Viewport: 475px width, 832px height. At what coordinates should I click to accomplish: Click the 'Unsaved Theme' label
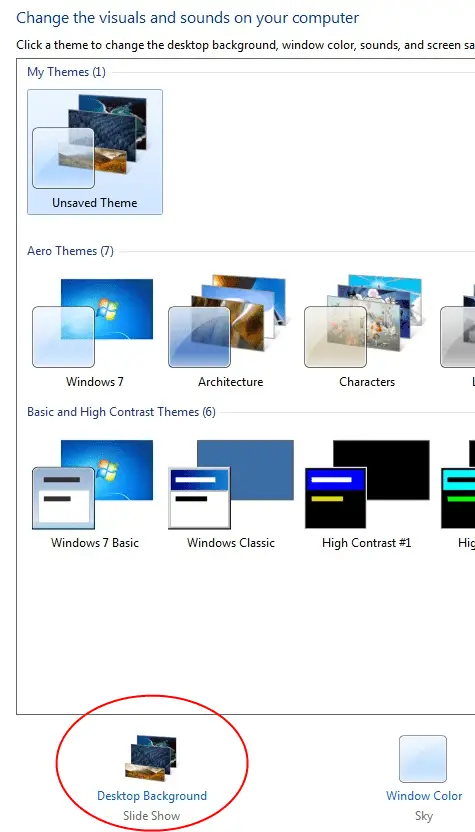[x=94, y=203]
